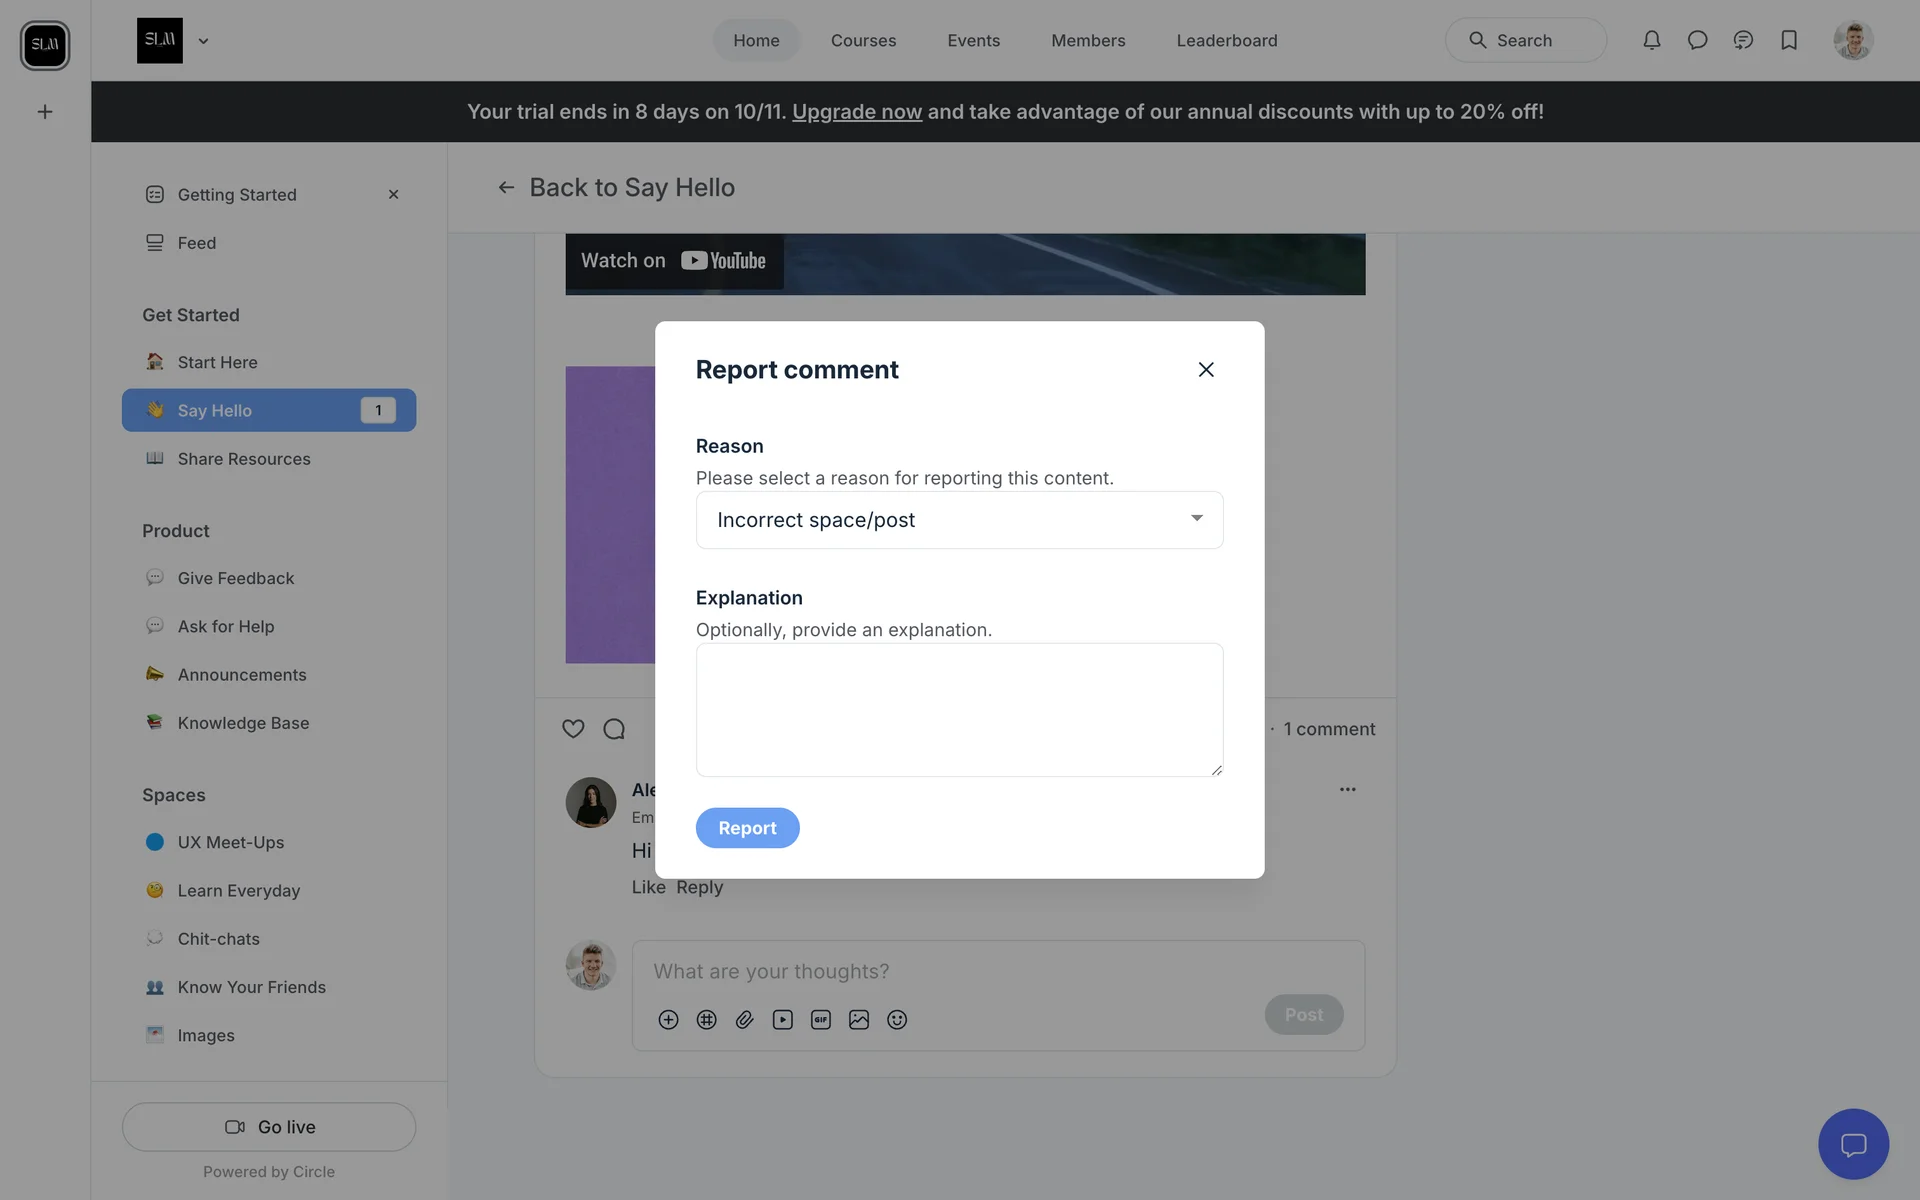The height and width of the screenshot is (1200, 1920).
Task: Start streaming with Go live button
Action: (269, 1127)
